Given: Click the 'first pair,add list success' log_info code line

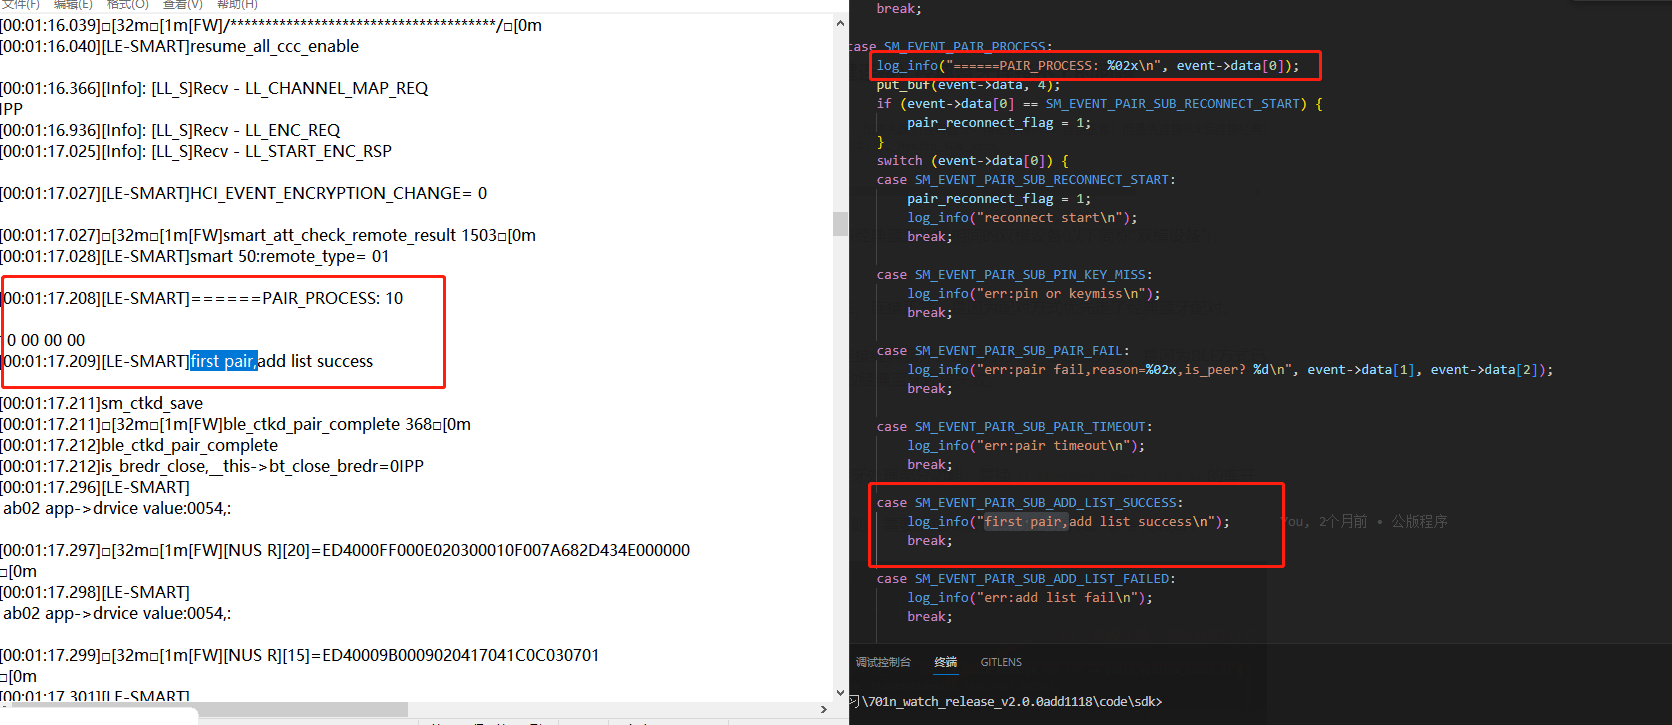Looking at the screenshot, I should (1068, 521).
